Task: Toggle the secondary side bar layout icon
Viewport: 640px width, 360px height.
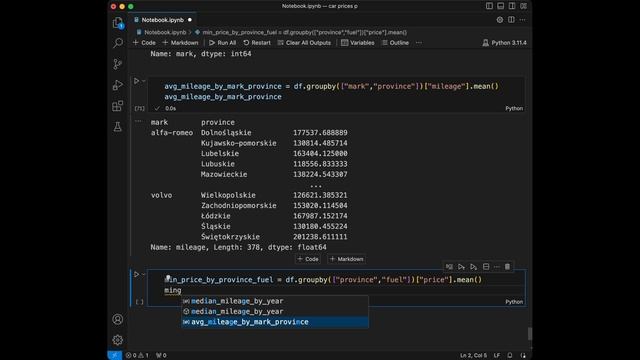Action: coord(512,6)
